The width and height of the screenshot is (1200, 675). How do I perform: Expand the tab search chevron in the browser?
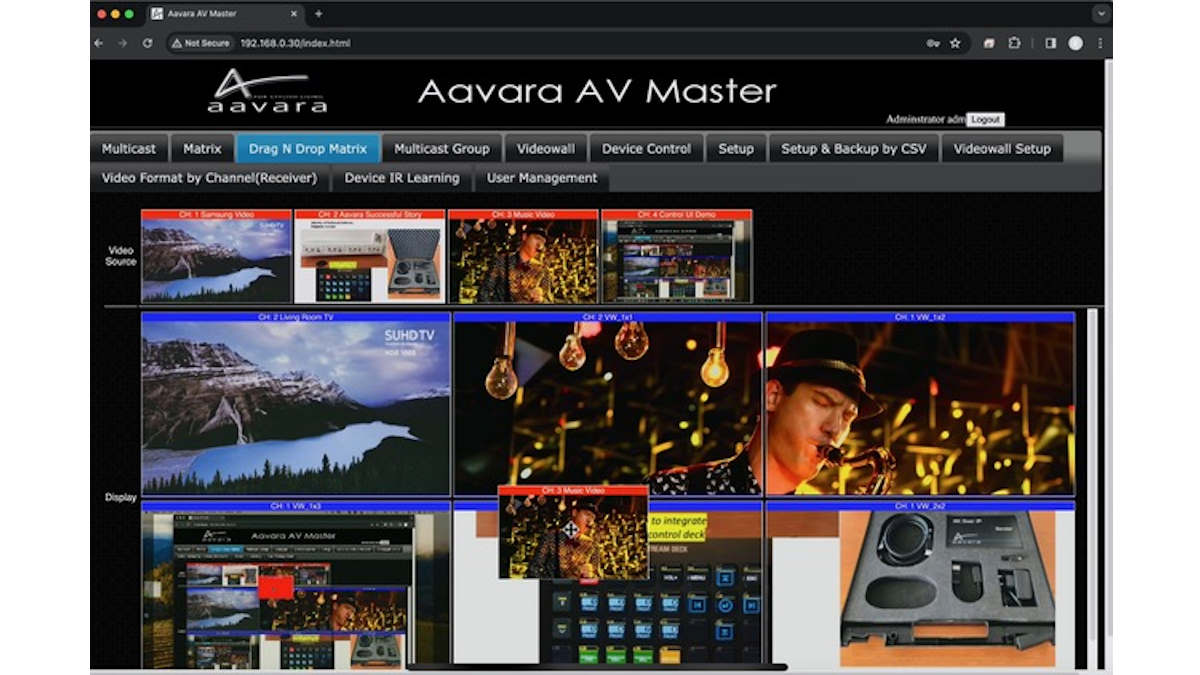coord(1101,14)
